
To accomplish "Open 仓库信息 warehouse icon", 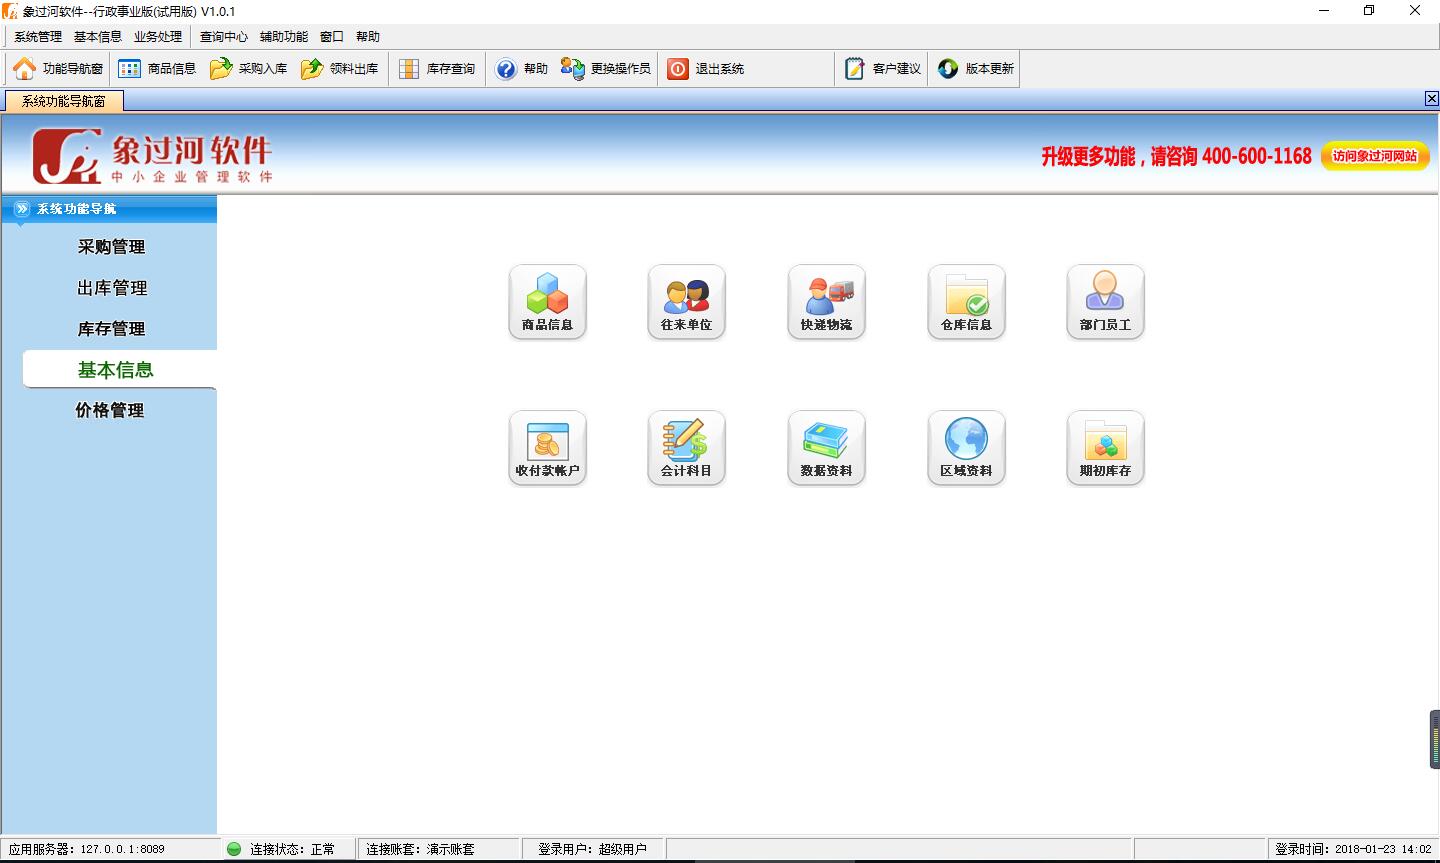I will [966, 302].
